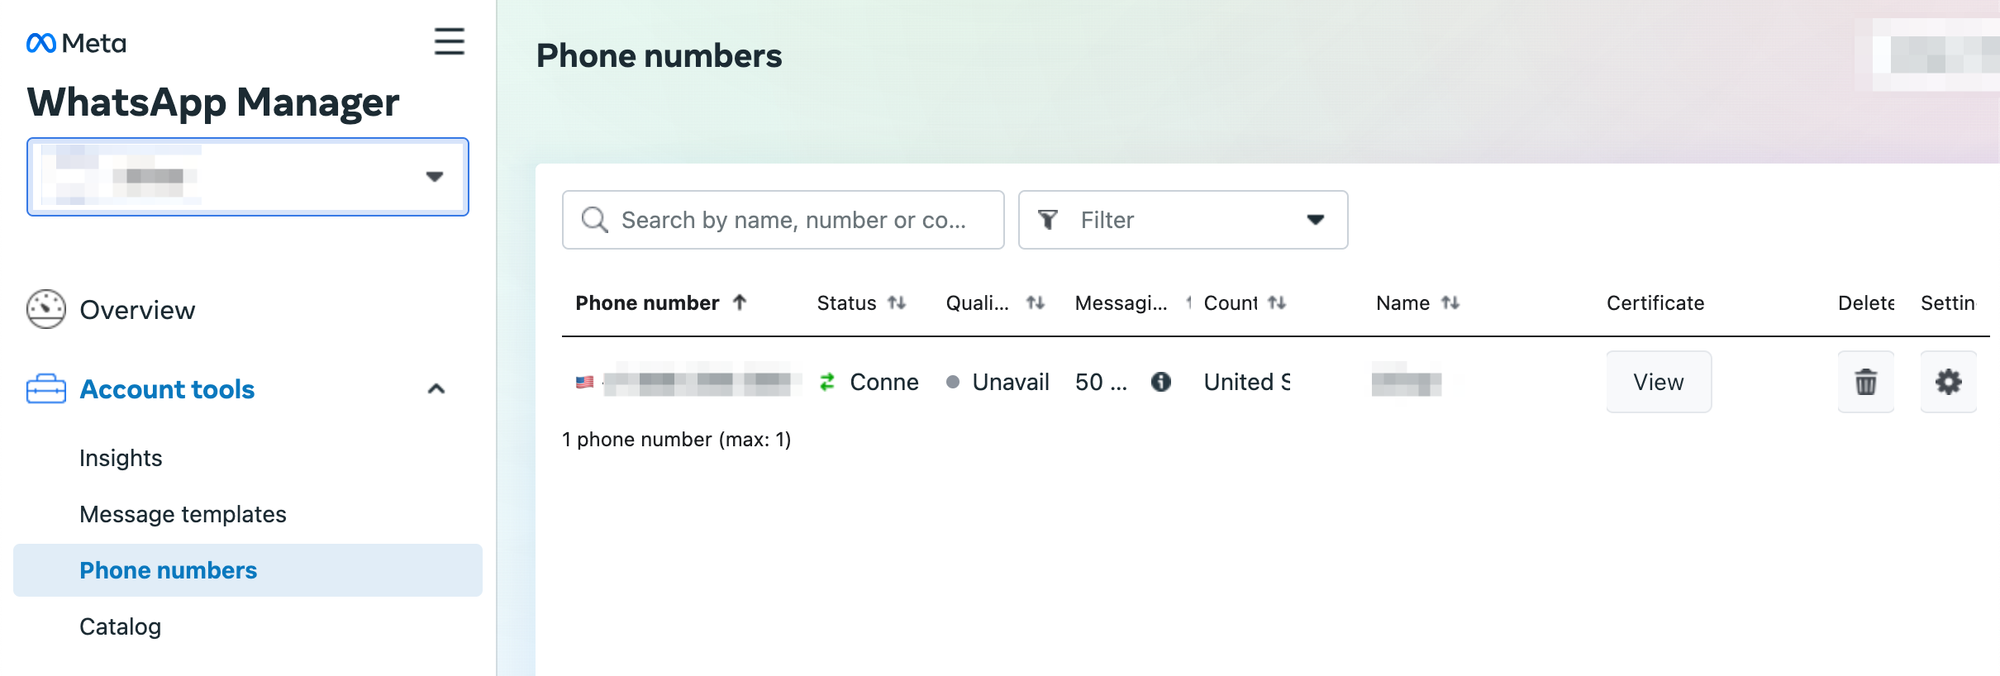Viewport: 2000px width, 676px height.
Task: Click the Overview gauge icon
Action: tap(46, 310)
